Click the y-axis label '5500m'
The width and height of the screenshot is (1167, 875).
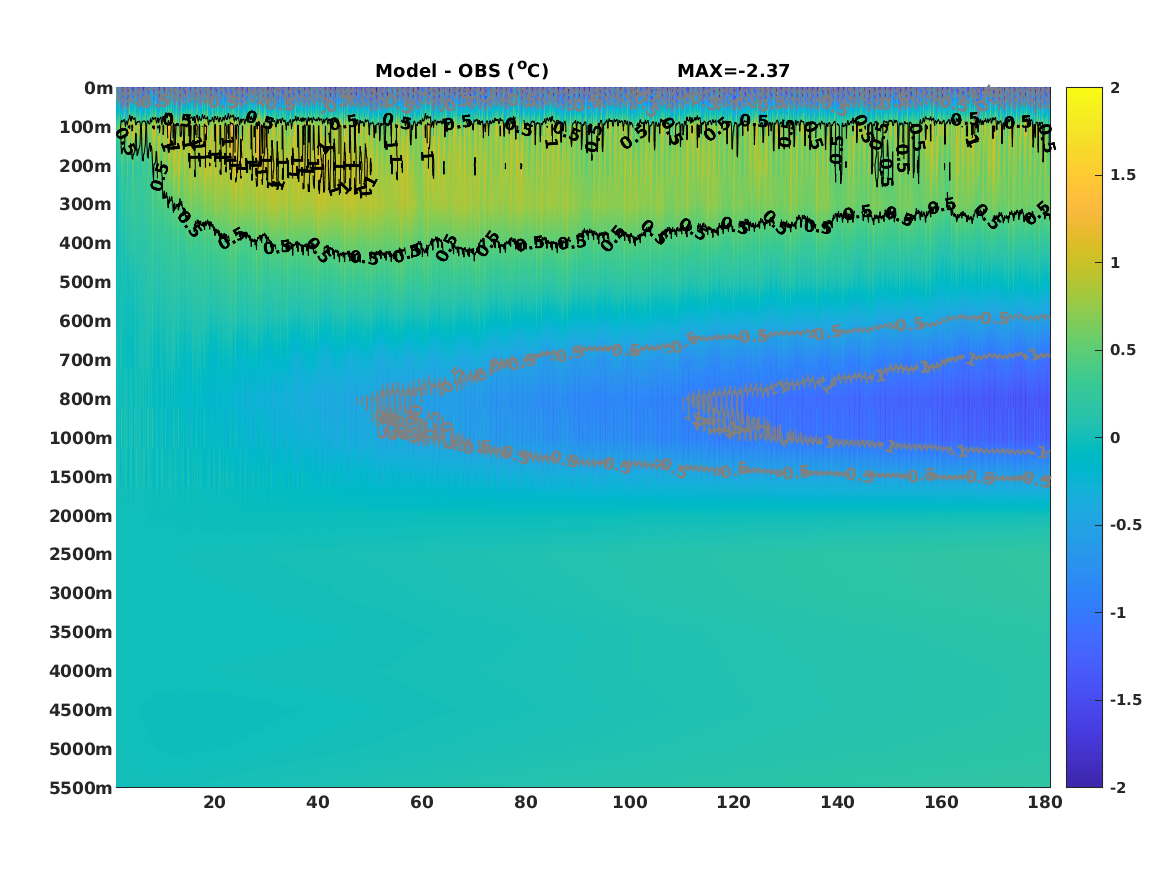(x=81, y=787)
